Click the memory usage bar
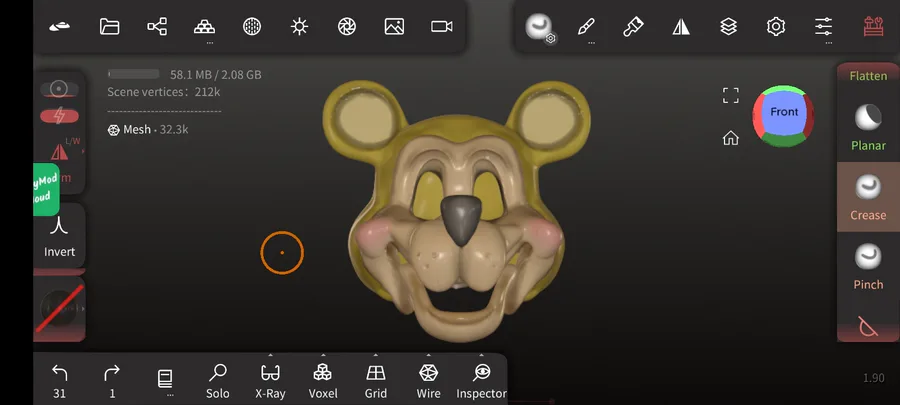The height and width of the screenshot is (405, 900). [x=133, y=74]
